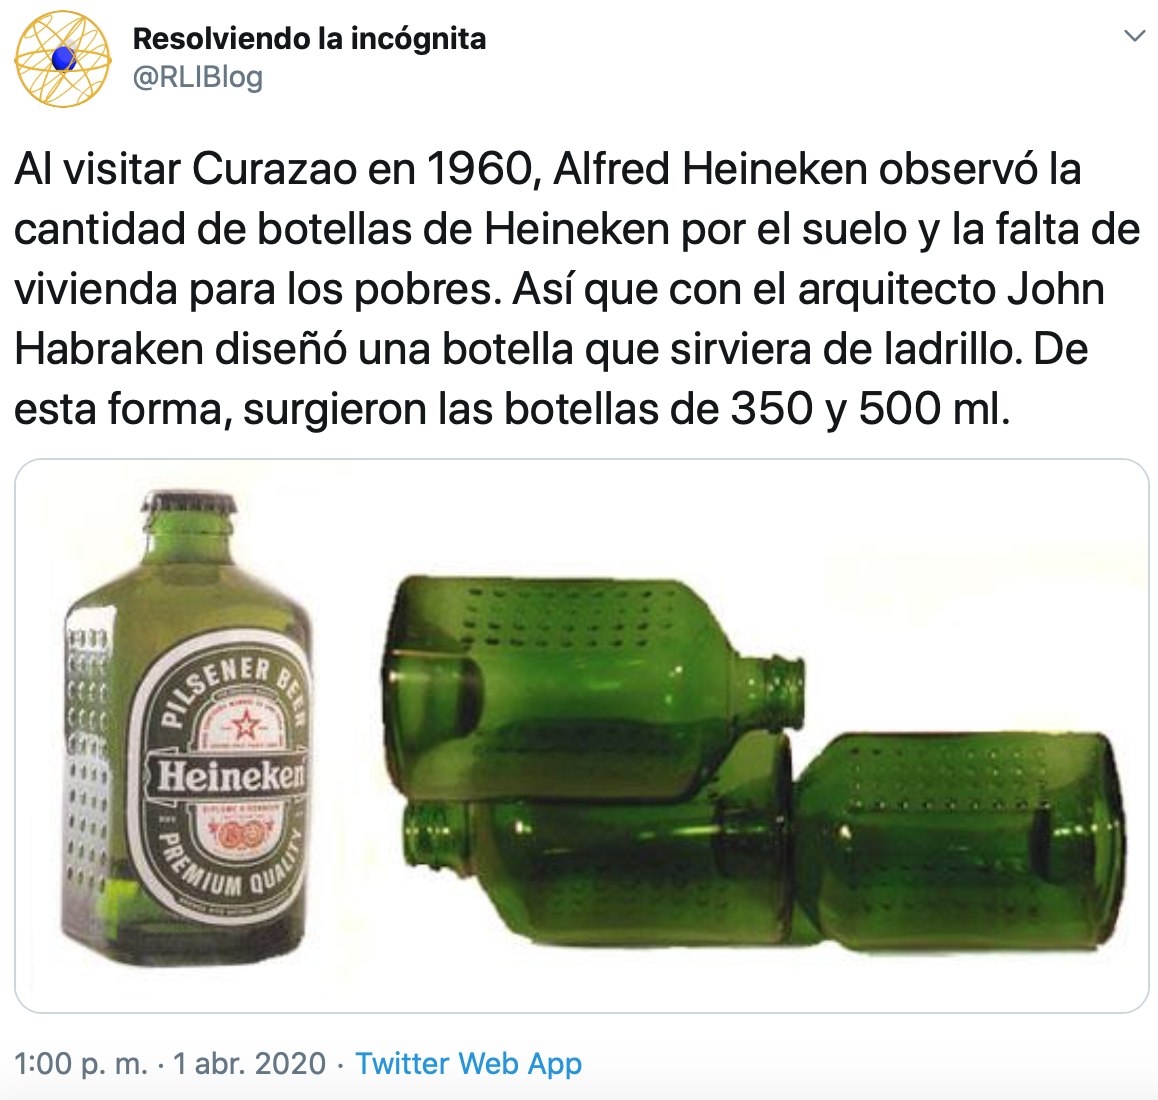Click the 1:00 p. m. timestamp
The image size is (1158, 1100).
point(81,1063)
